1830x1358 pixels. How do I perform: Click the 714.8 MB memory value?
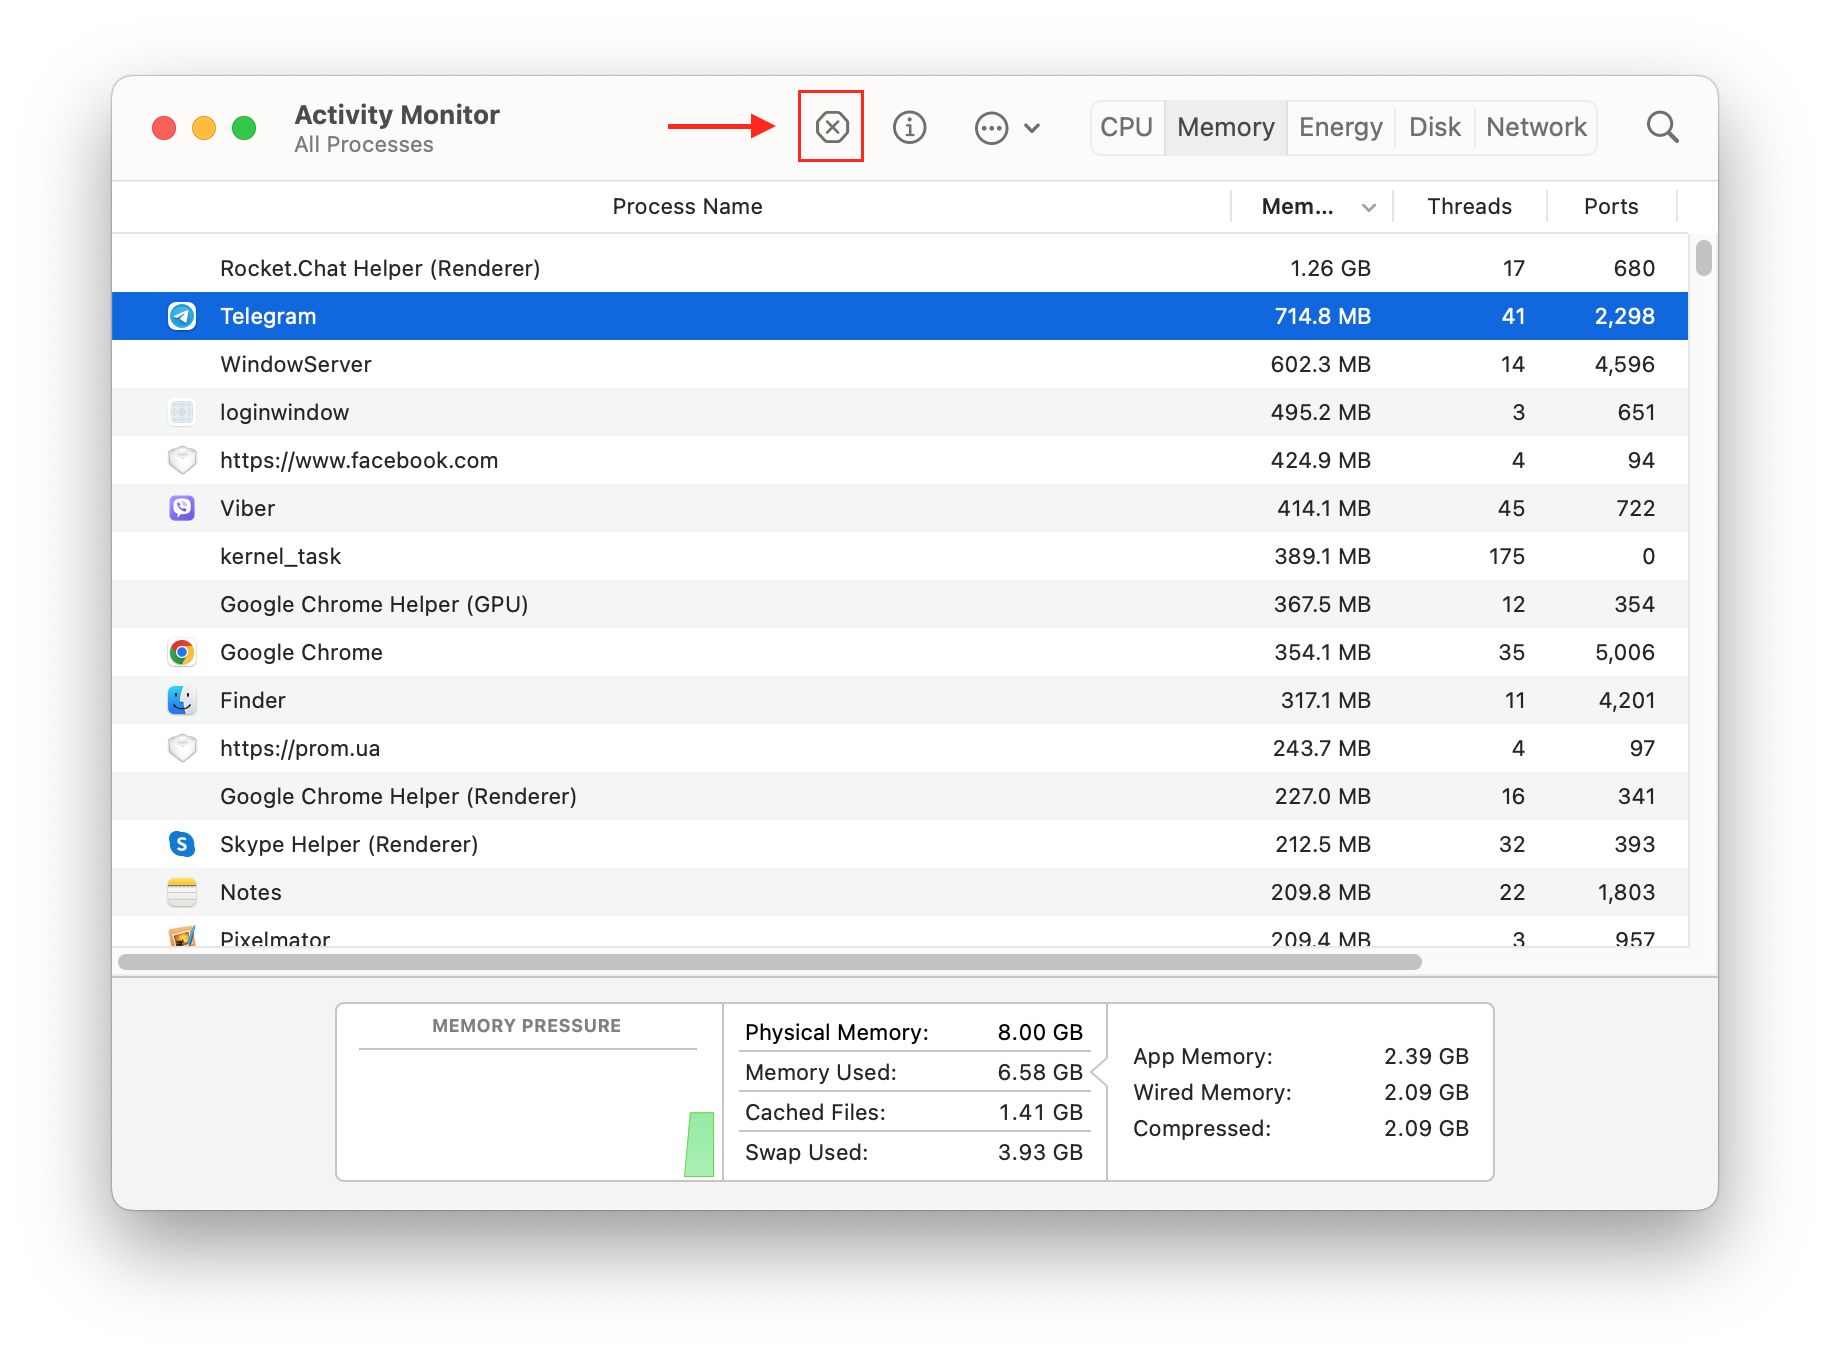[x=1322, y=316]
